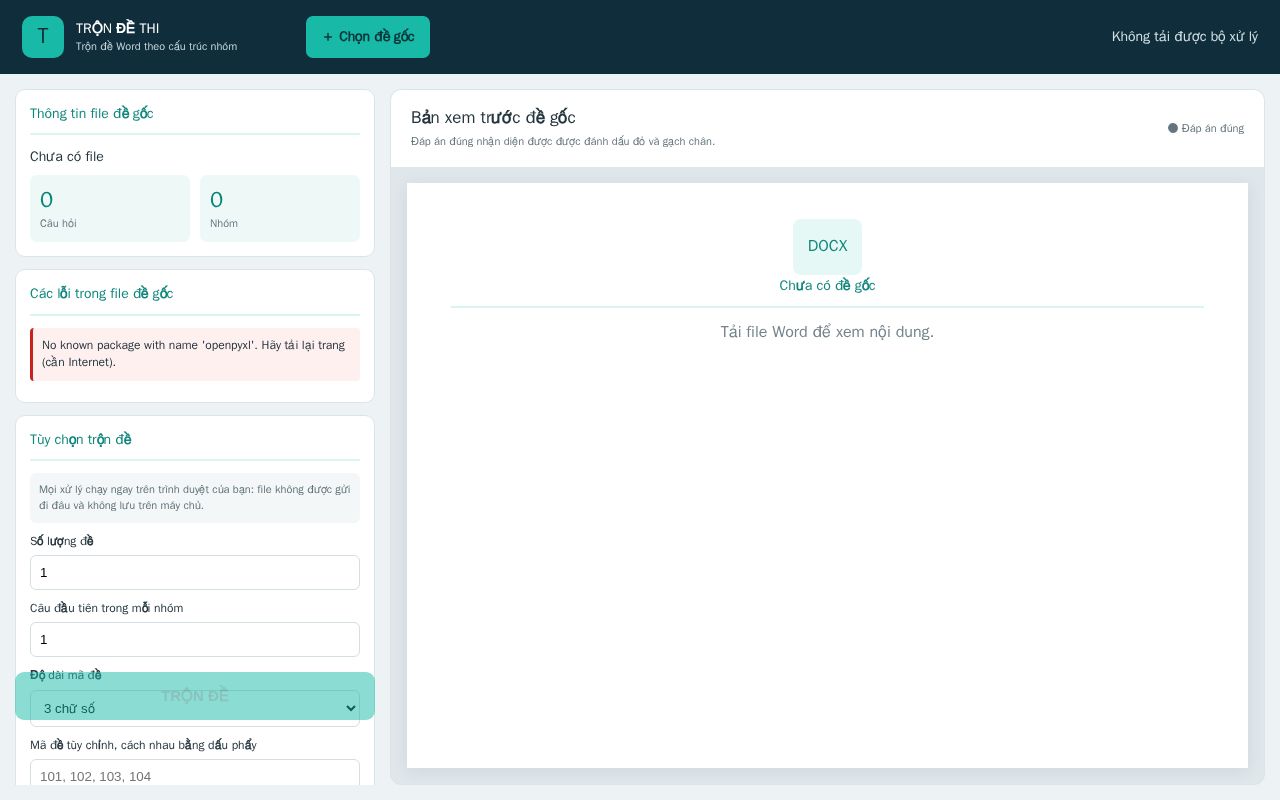
Task: Click the Câu hỏi count card
Action: (110, 208)
